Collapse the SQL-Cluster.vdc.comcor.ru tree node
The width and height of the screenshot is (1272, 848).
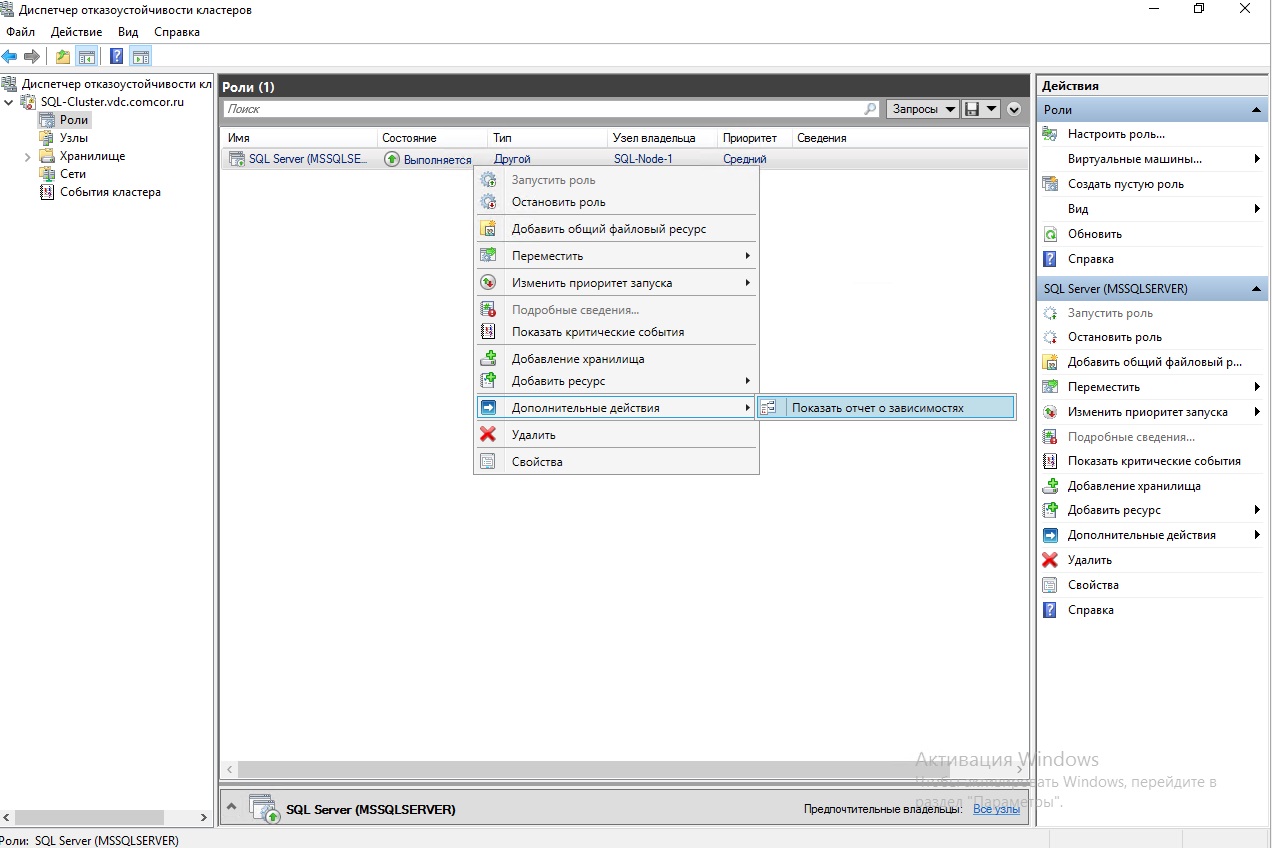[x=9, y=102]
